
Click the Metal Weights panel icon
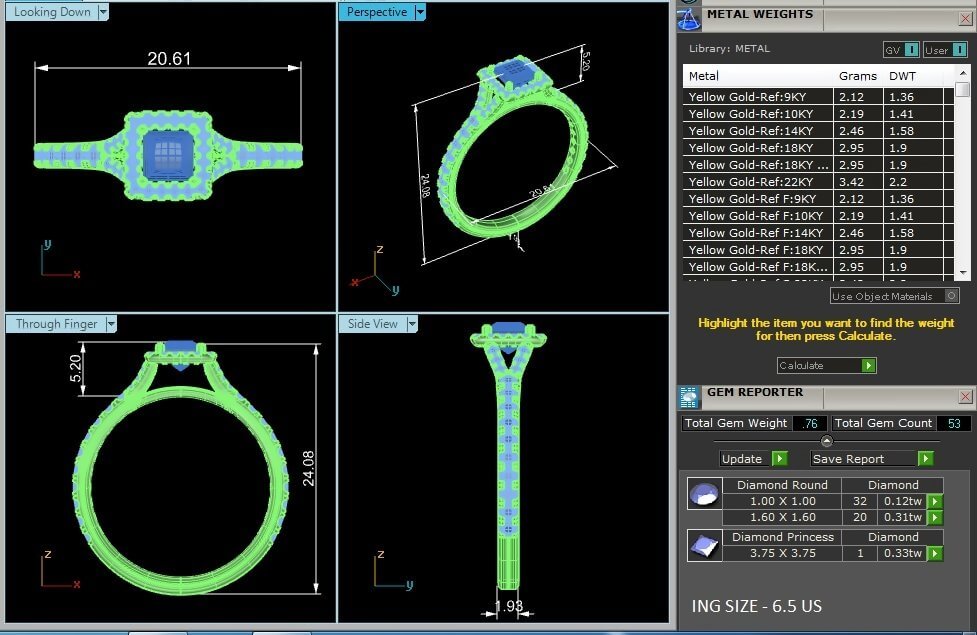click(x=688, y=18)
